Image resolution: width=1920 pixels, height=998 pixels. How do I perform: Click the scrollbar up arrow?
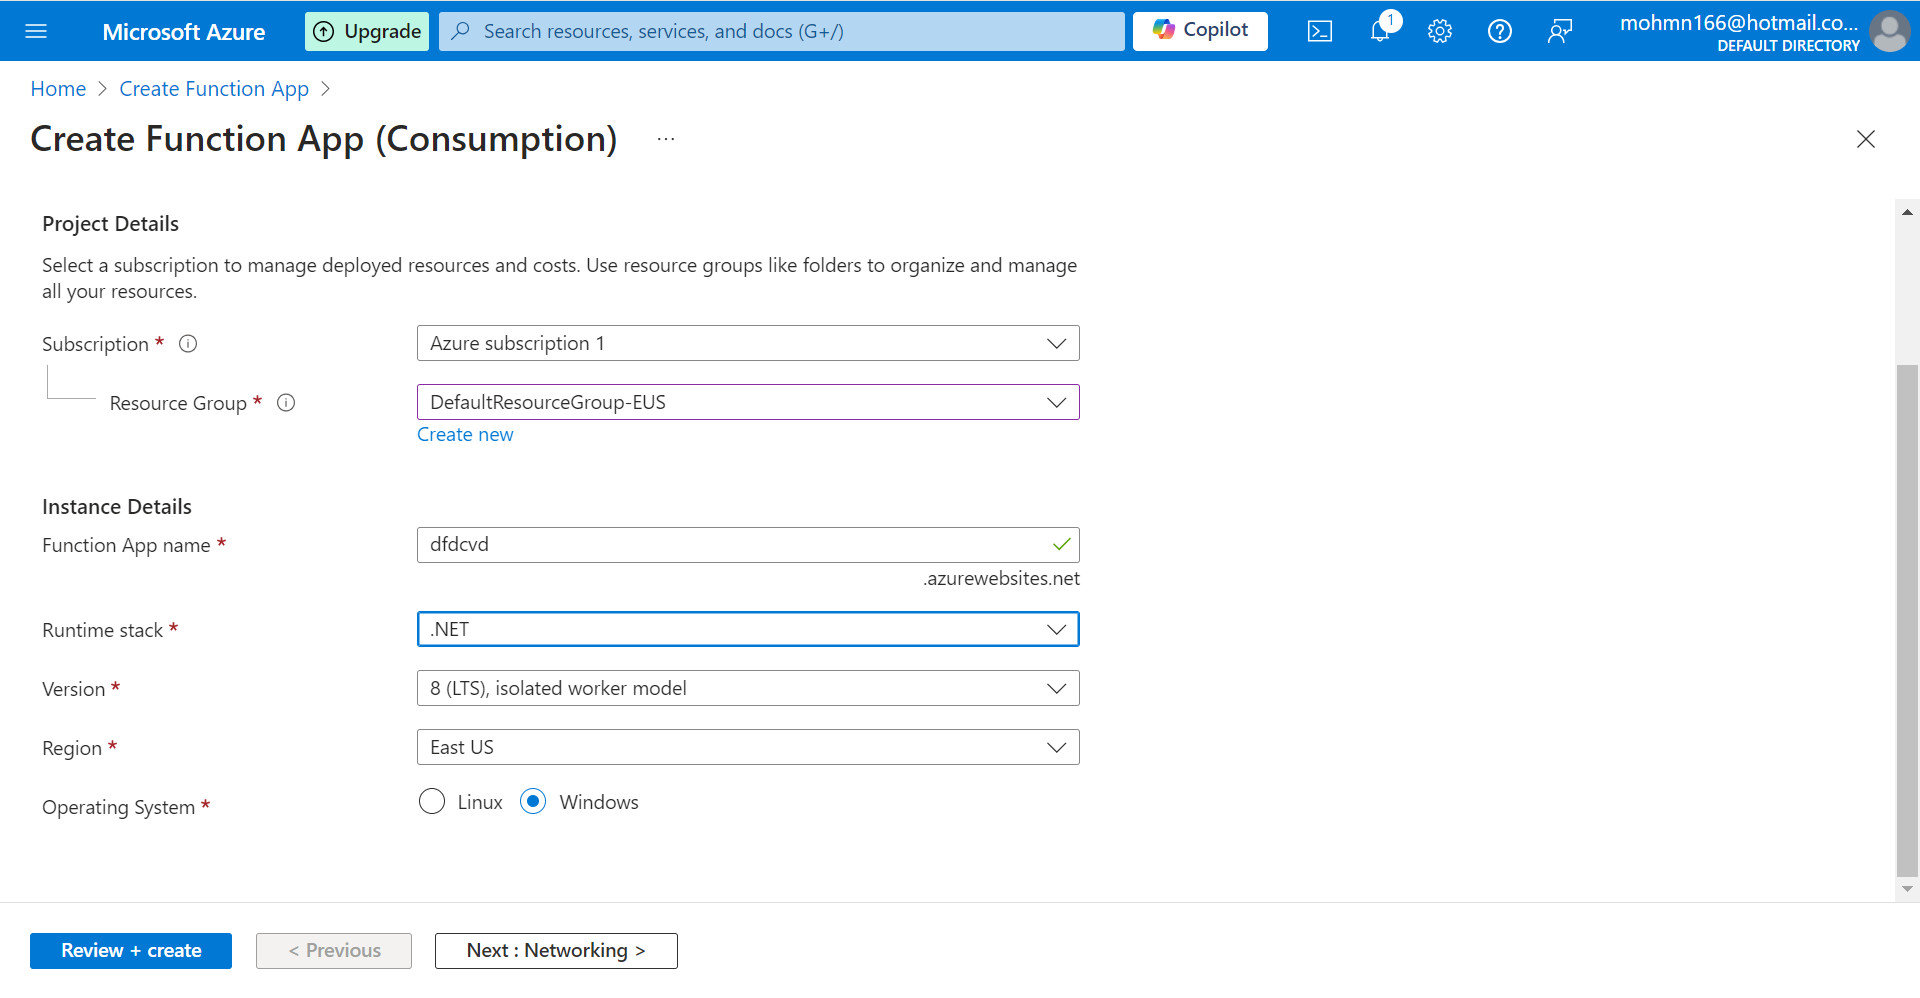coord(1907,212)
